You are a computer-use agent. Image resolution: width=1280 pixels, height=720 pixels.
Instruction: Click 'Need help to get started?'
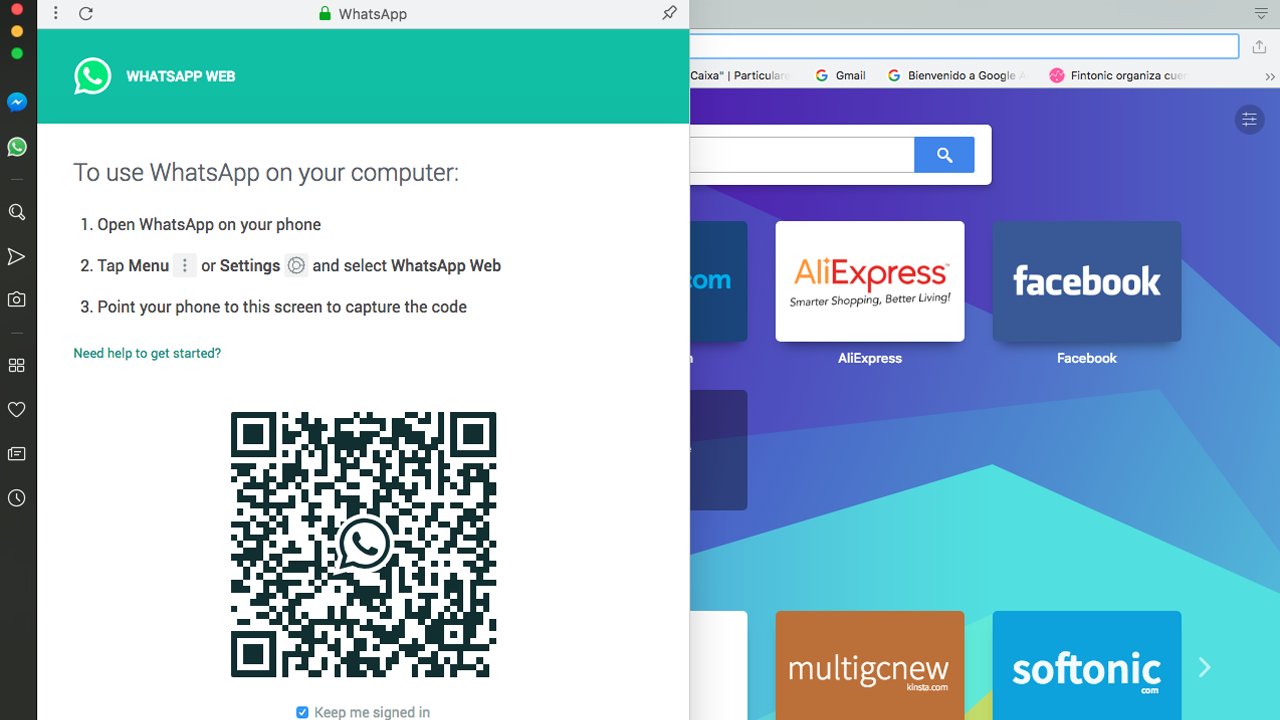coord(146,353)
